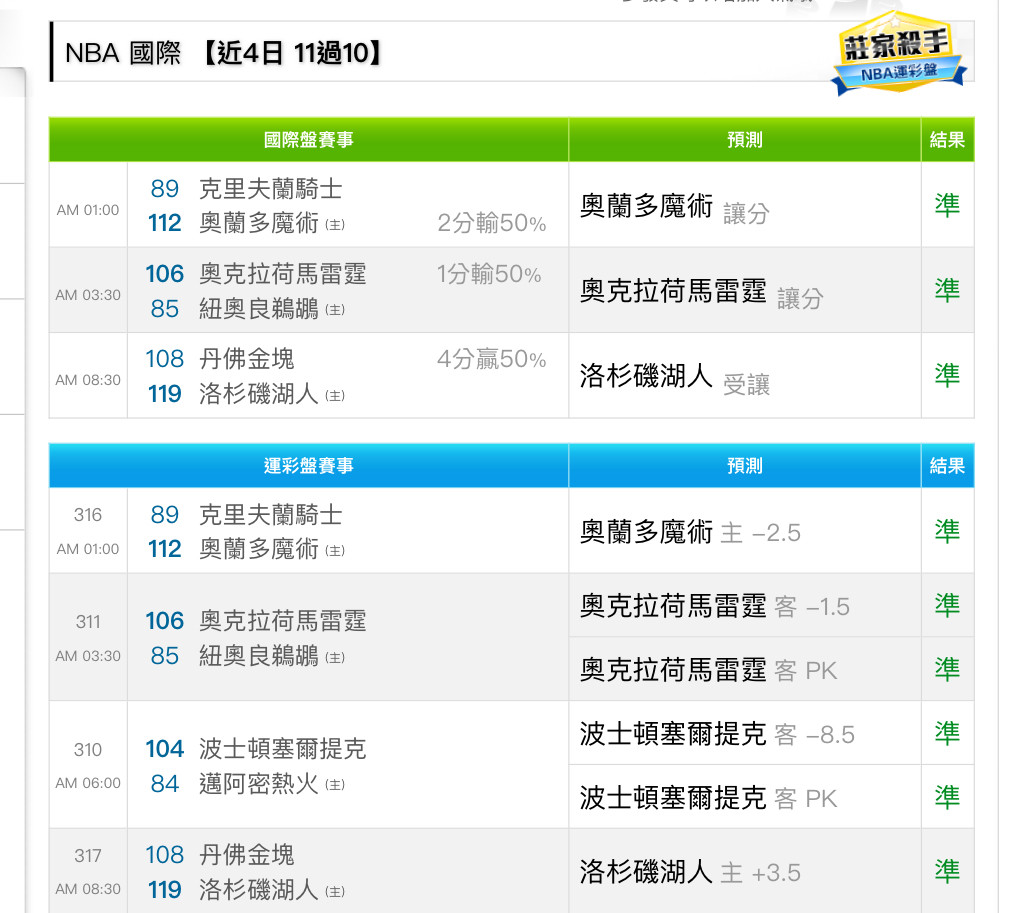This screenshot has width=1011, height=913.
Task: Click game number 310 in 運彩盤 table
Action: 88,749
